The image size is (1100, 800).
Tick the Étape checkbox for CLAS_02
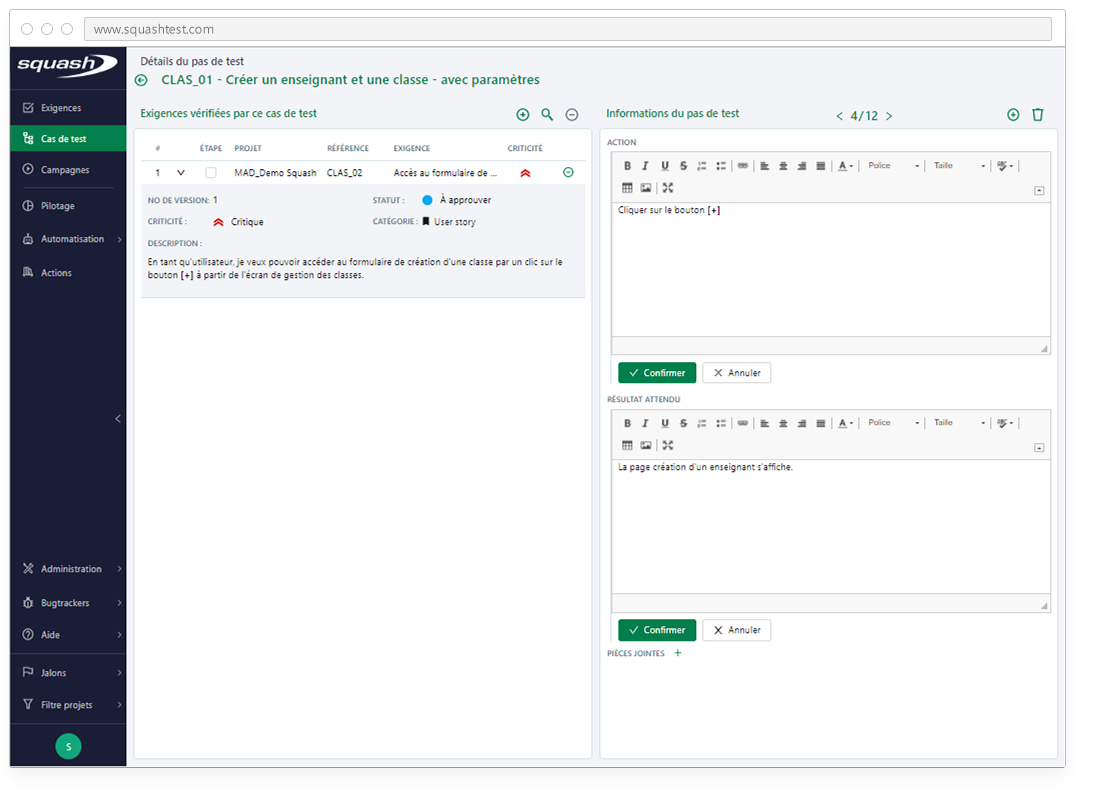210,173
